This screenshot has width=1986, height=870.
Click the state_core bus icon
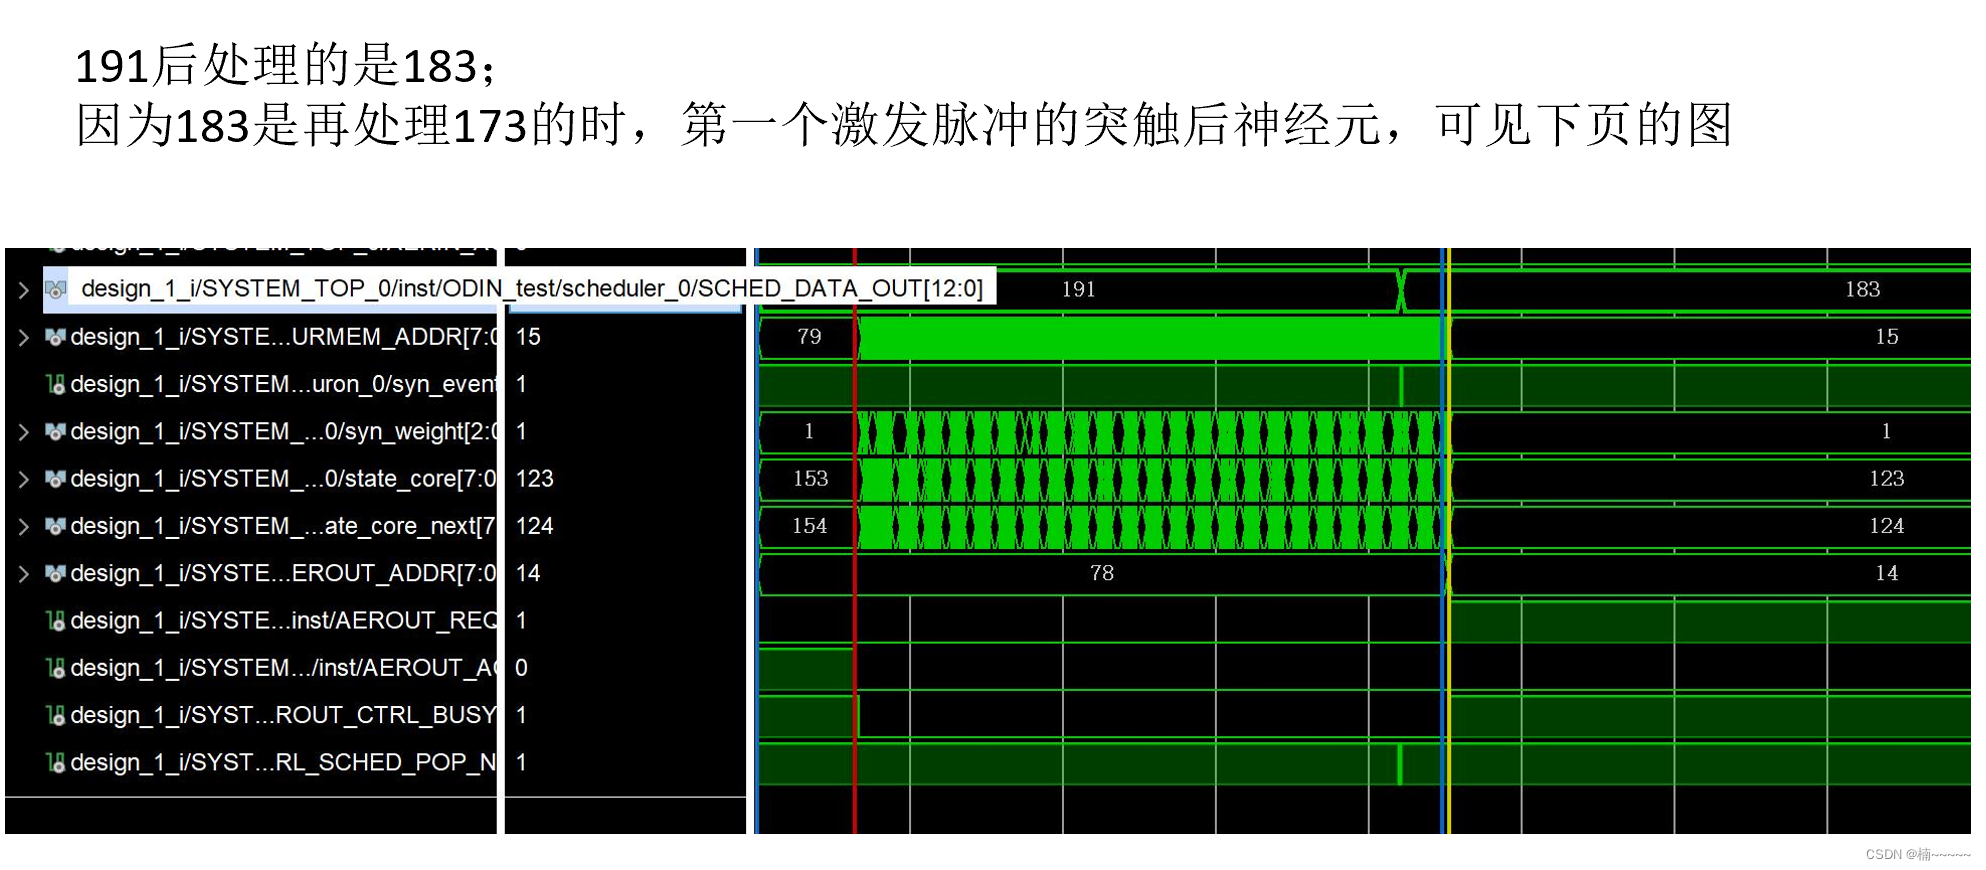(x=56, y=479)
